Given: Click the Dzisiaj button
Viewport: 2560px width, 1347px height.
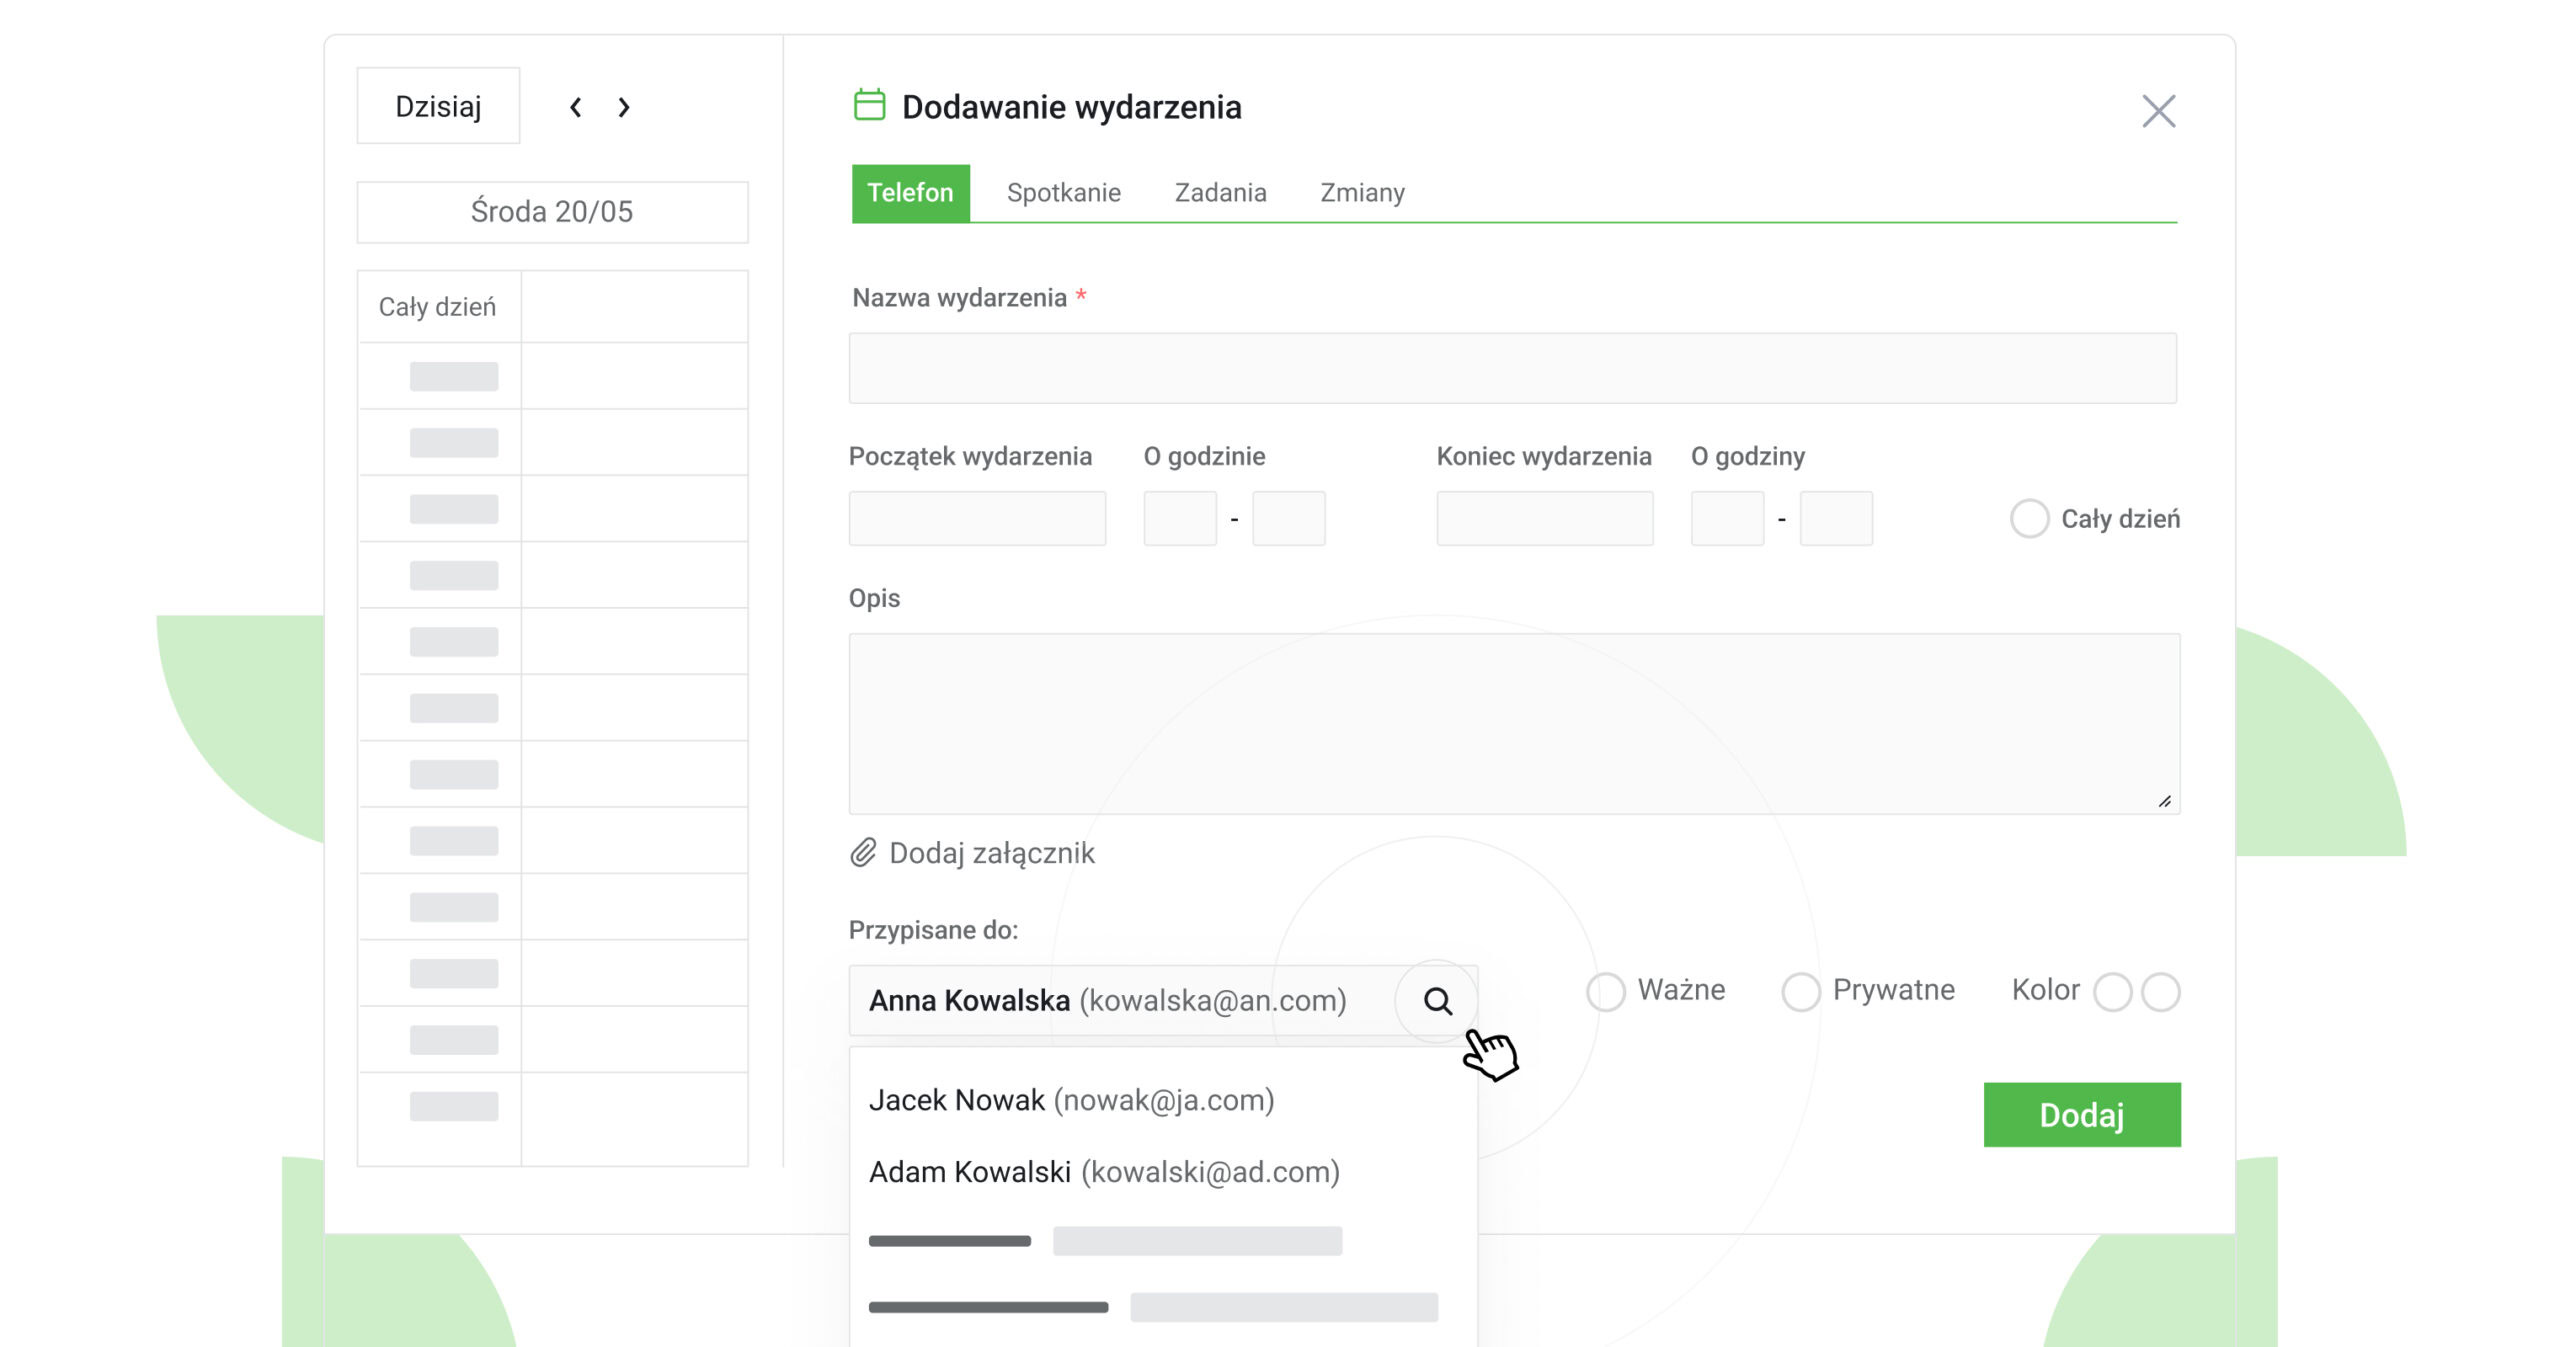Looking at the screenshot, I should pos(438,107).
